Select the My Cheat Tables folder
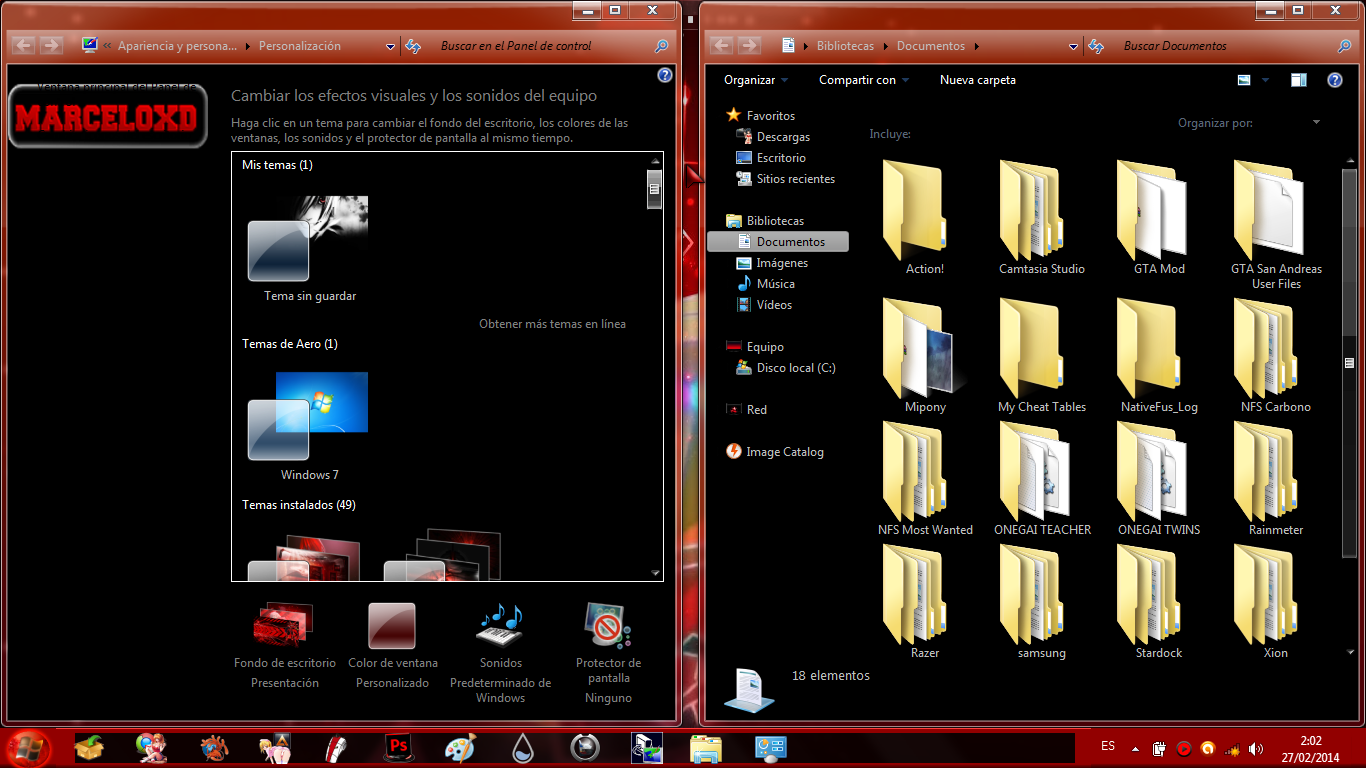This screenshot has height=768, width=1366. (x=1042, y=355)
